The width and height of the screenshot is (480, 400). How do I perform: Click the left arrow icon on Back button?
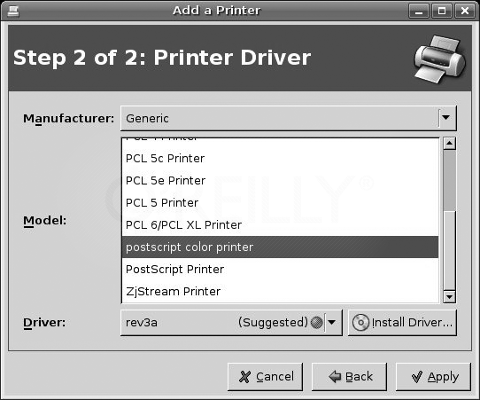pyautogui.click(x=335, y=377)
